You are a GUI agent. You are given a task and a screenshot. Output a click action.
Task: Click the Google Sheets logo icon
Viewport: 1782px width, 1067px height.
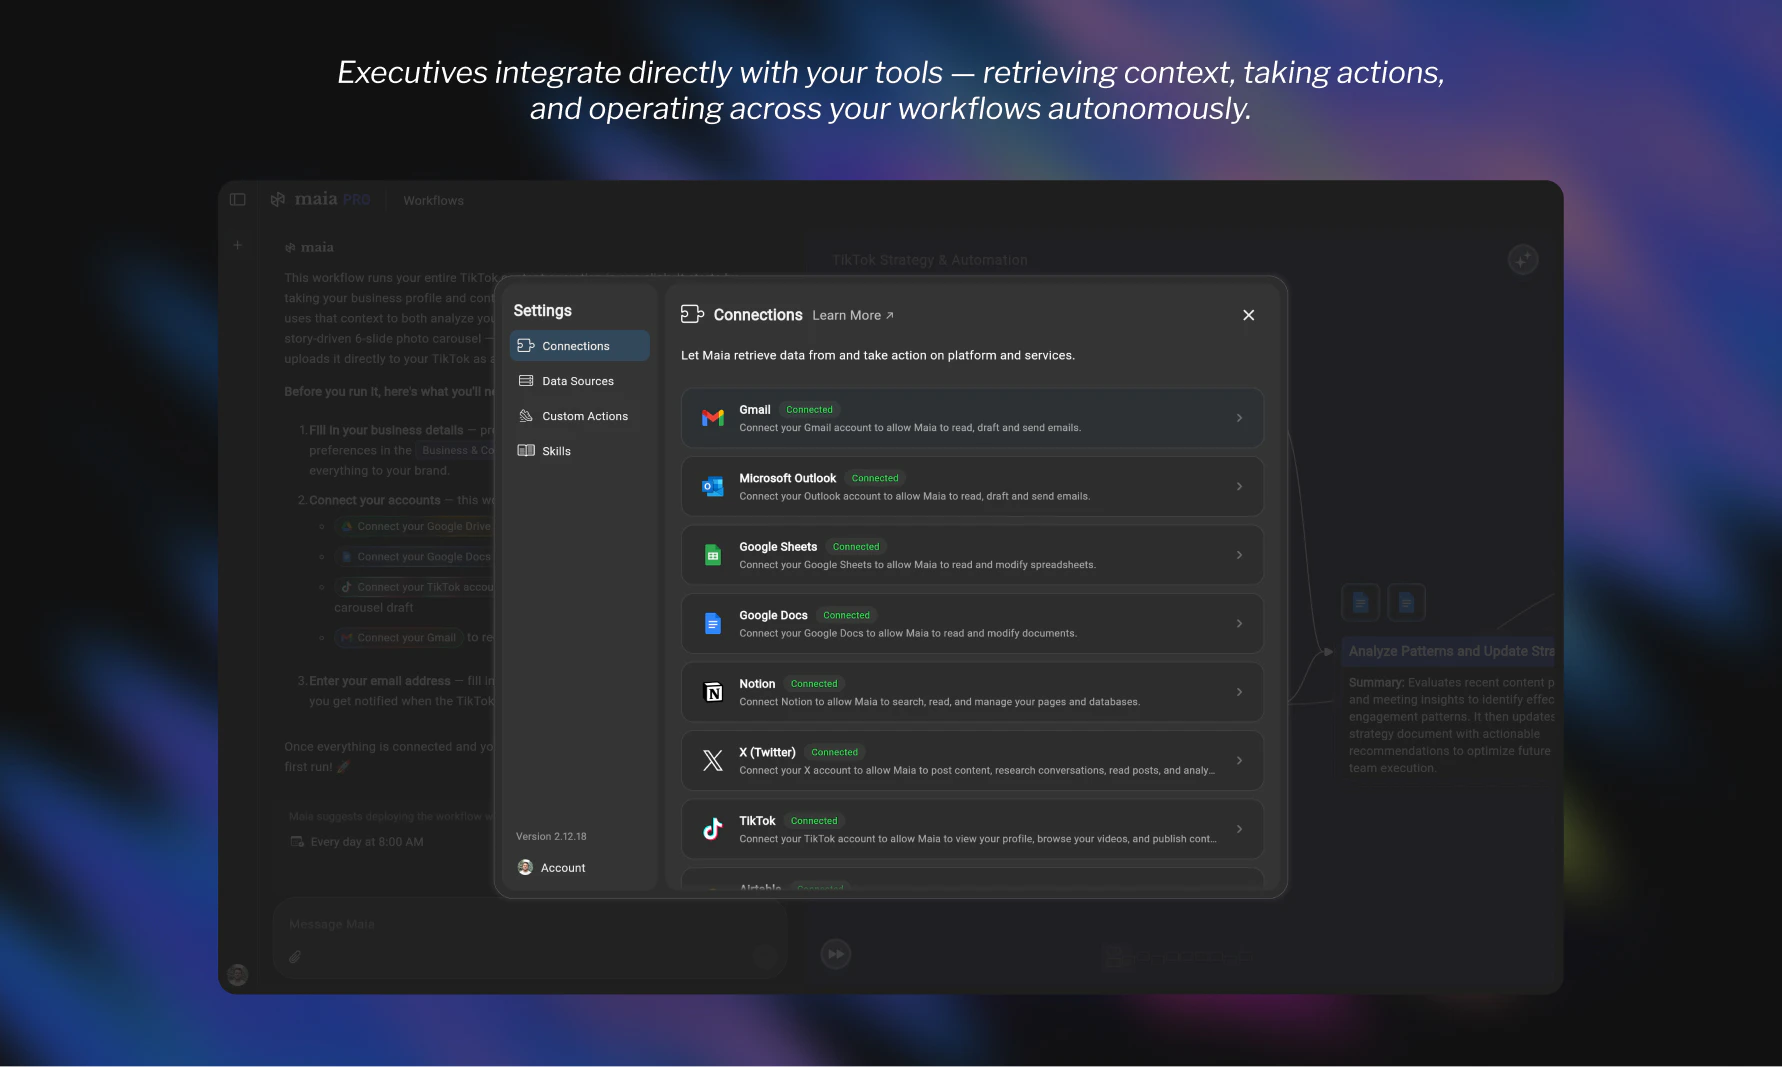713,555
